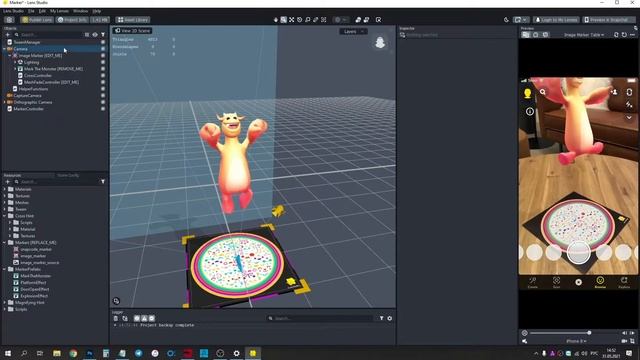
Task: Expand the Magnifying Hint folder
Action: pyautogui.click(x=4, y=302)
